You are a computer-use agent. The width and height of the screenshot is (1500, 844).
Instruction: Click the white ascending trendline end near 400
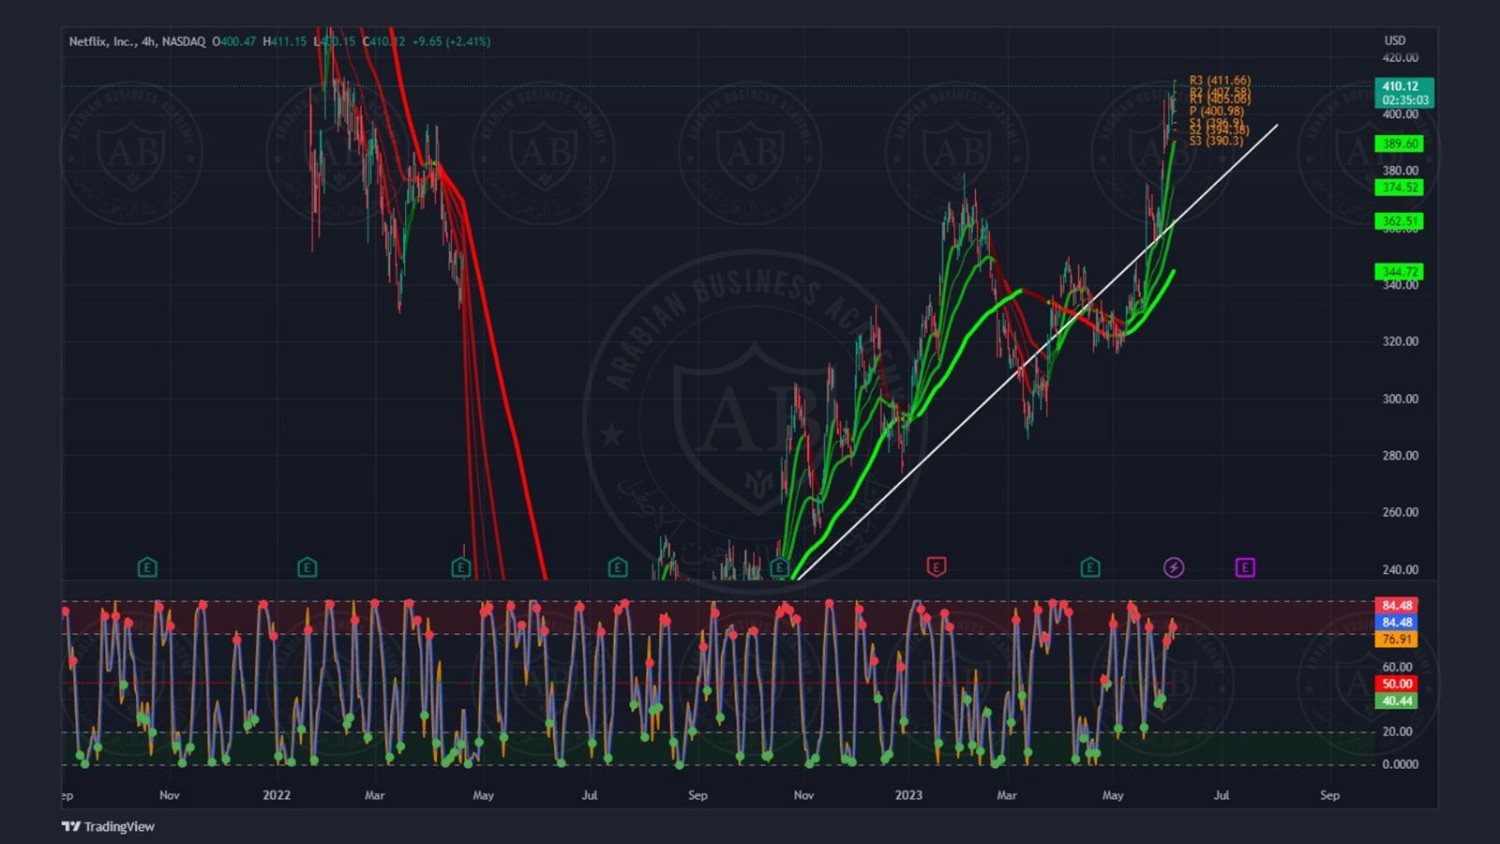[x=1277, y=125]
